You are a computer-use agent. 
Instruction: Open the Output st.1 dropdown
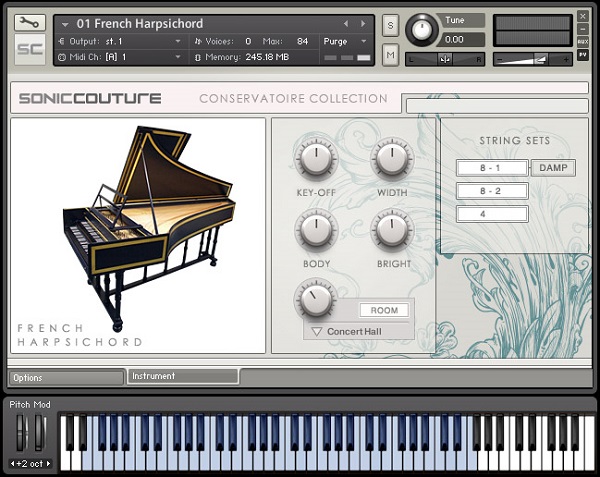[119, 41]
